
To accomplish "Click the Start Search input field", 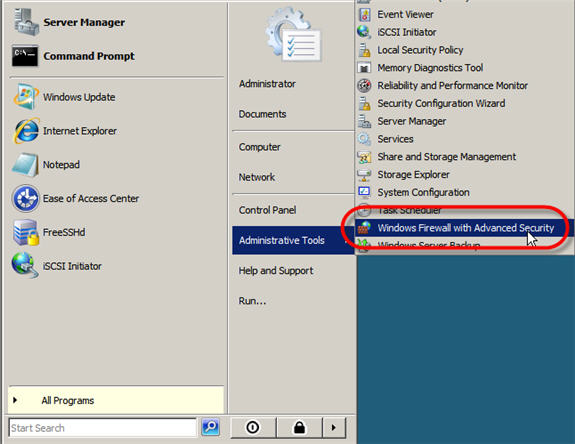I will click(102, 428).
